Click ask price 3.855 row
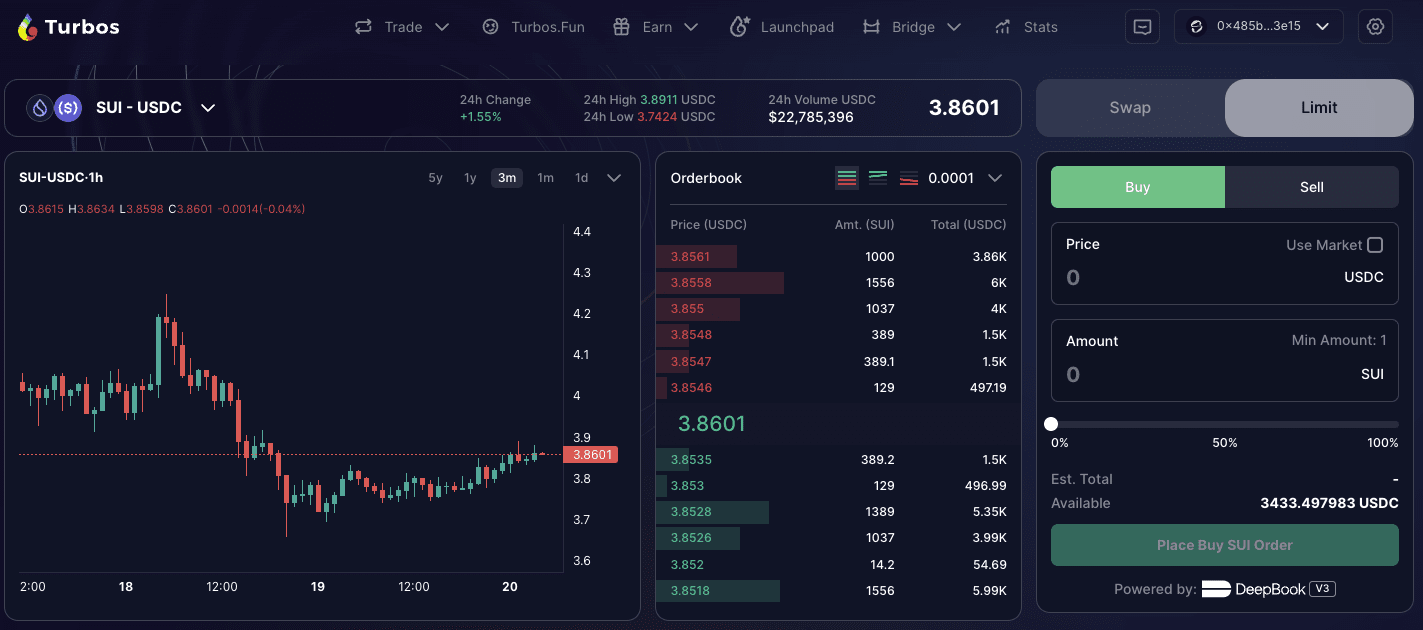The height and width of the screenshot is (630, 1423). 838,309
